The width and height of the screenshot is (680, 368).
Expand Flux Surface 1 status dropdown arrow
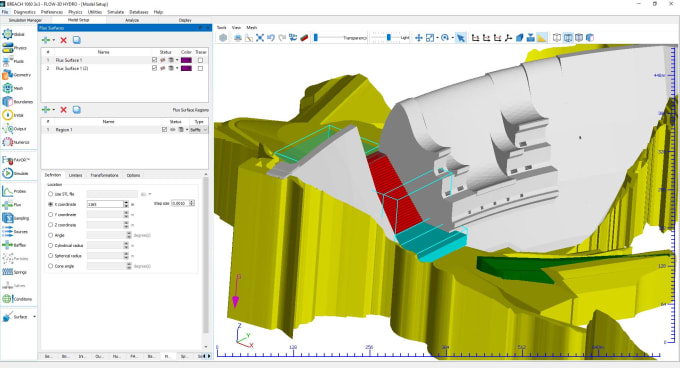(x=177, y=60)
